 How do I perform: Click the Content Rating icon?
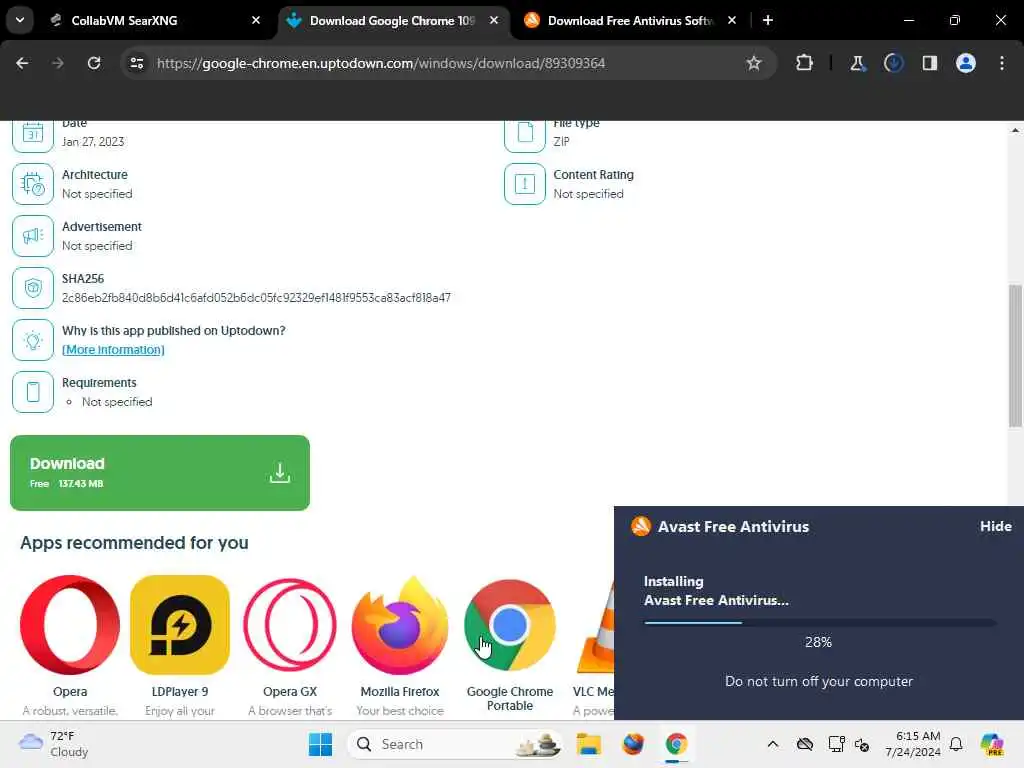click(x=525, y=184)
